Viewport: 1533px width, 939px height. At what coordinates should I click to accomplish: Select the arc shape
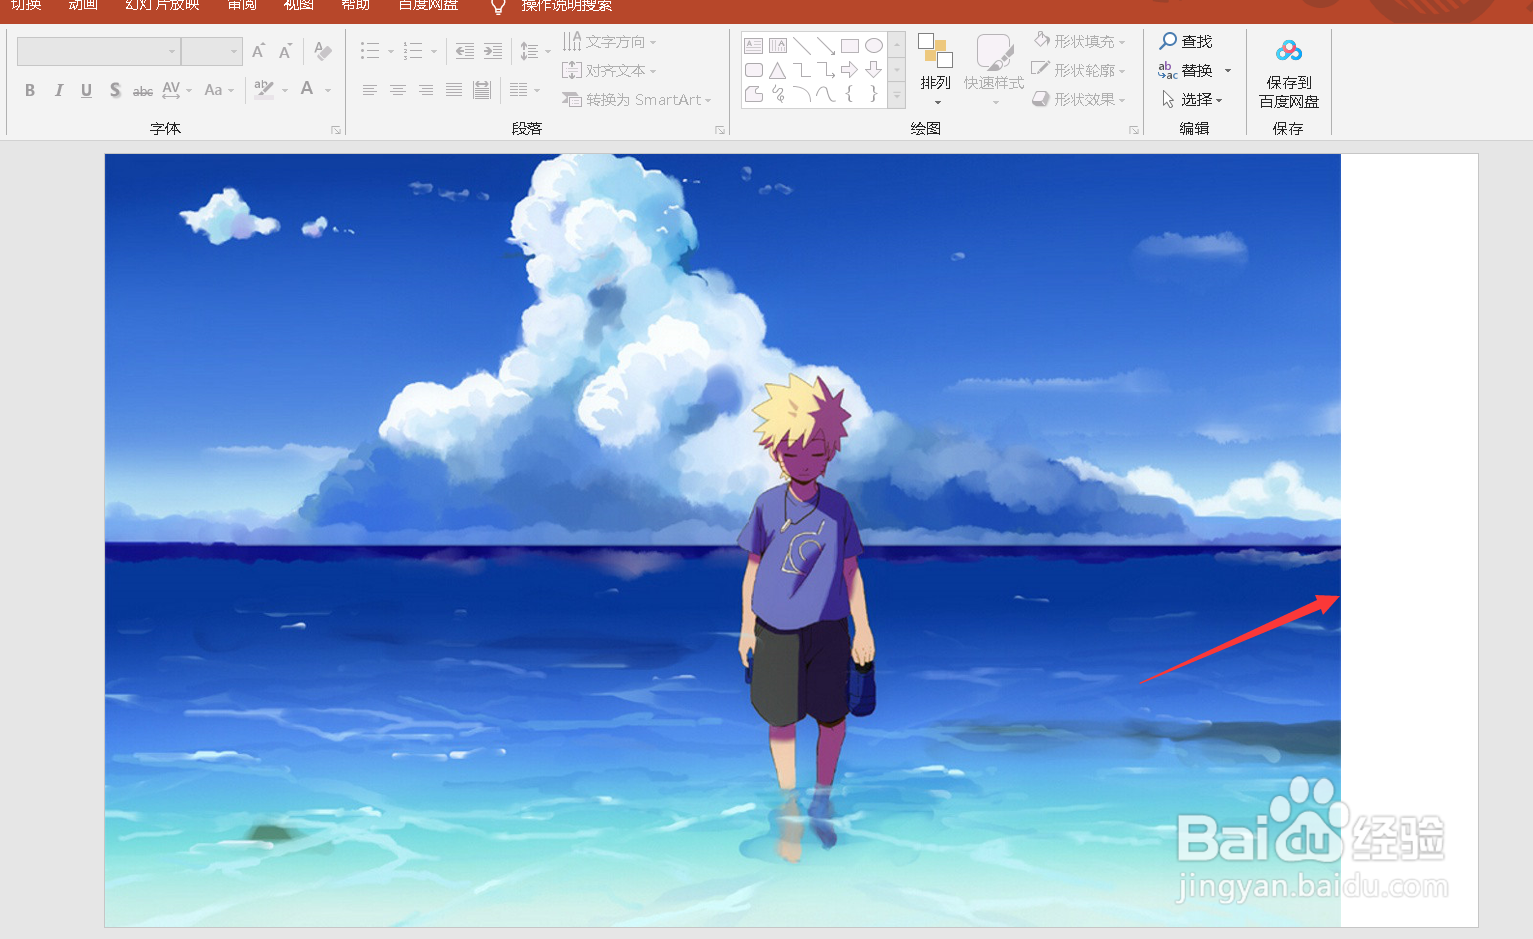(x=802, y=94)
